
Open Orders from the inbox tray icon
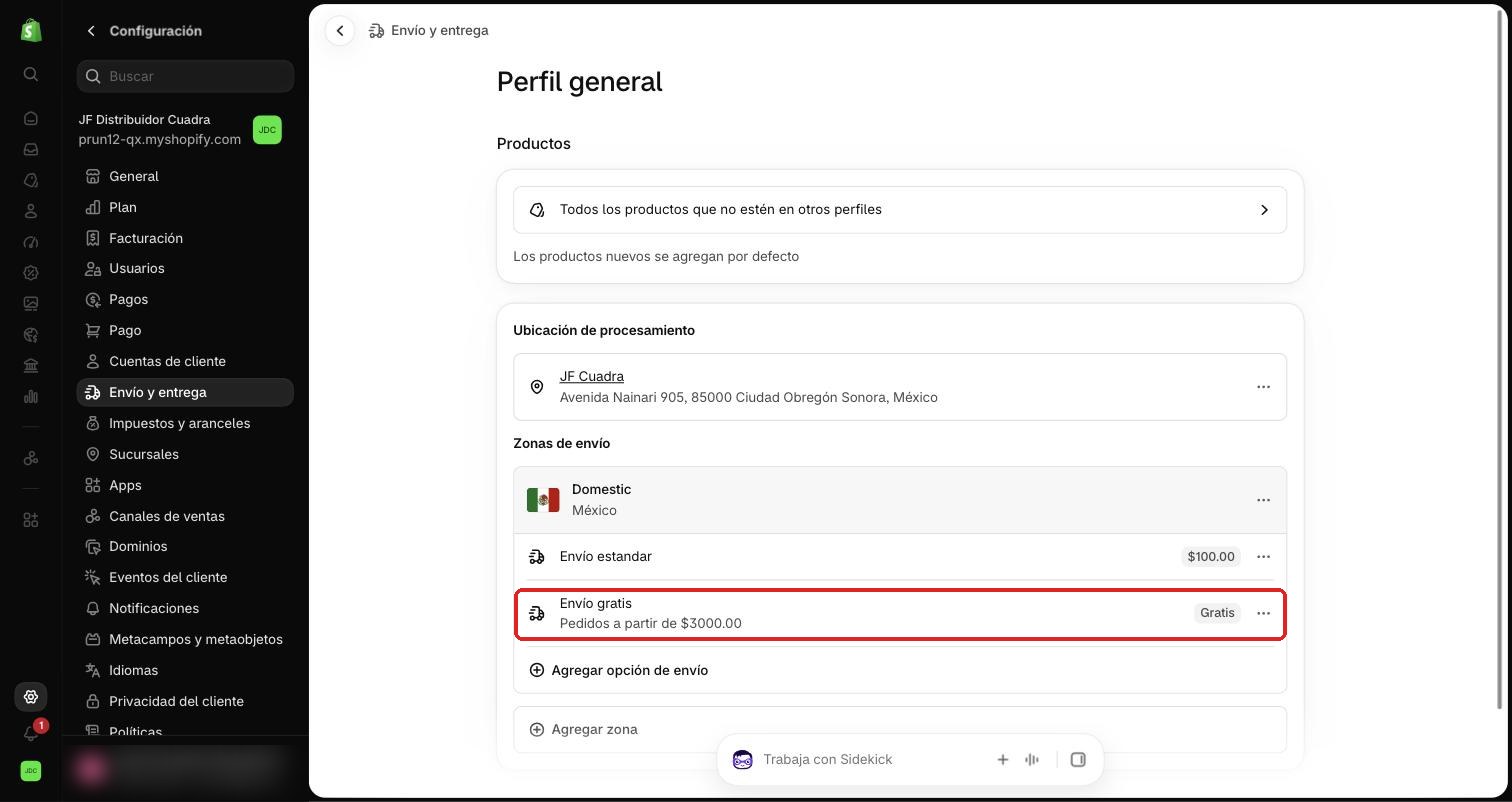coord(31,149)
